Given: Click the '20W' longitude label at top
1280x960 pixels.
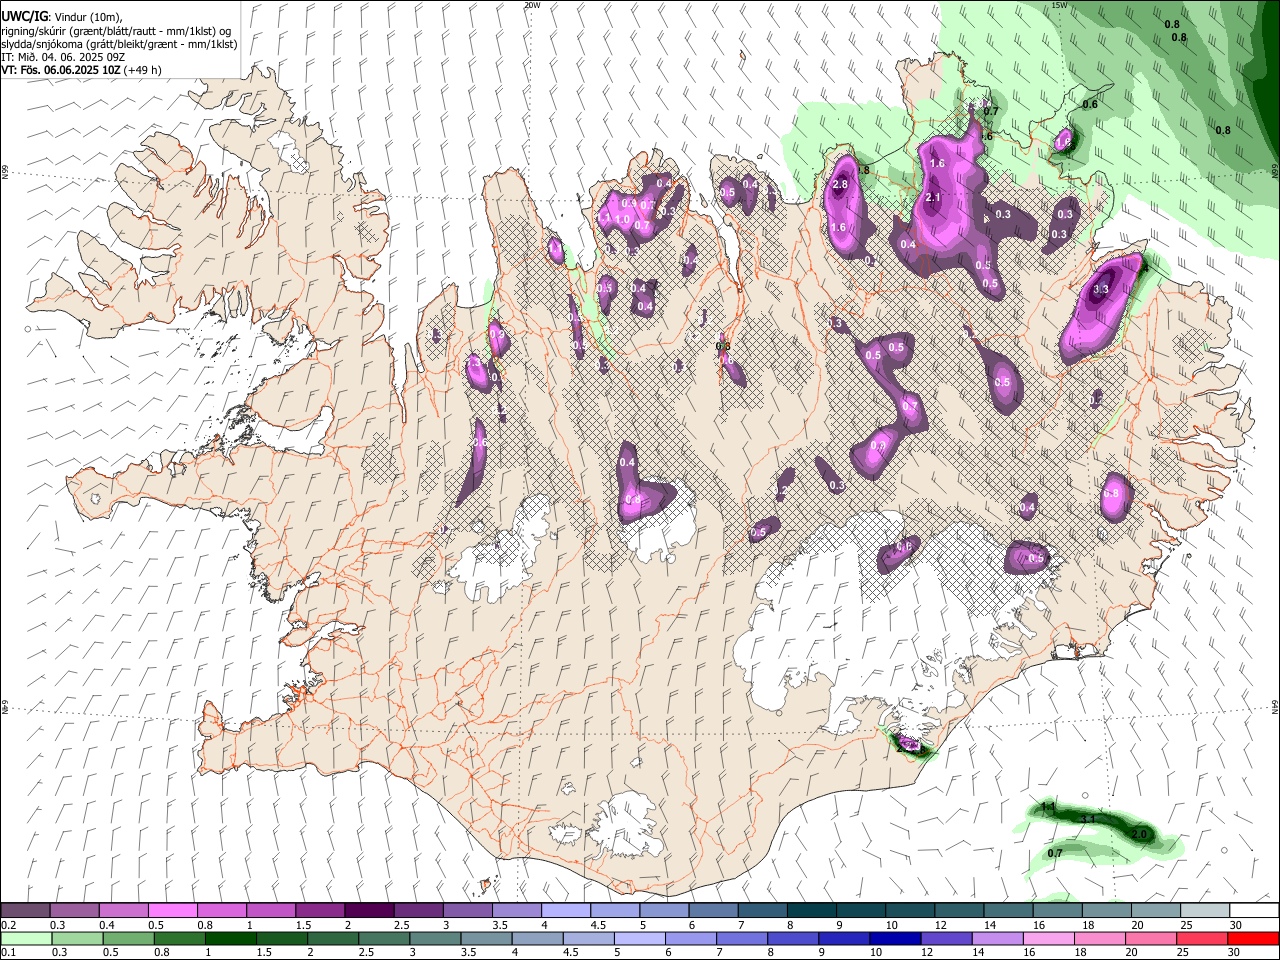Looking at the screenshot, I should pos(532,5).
